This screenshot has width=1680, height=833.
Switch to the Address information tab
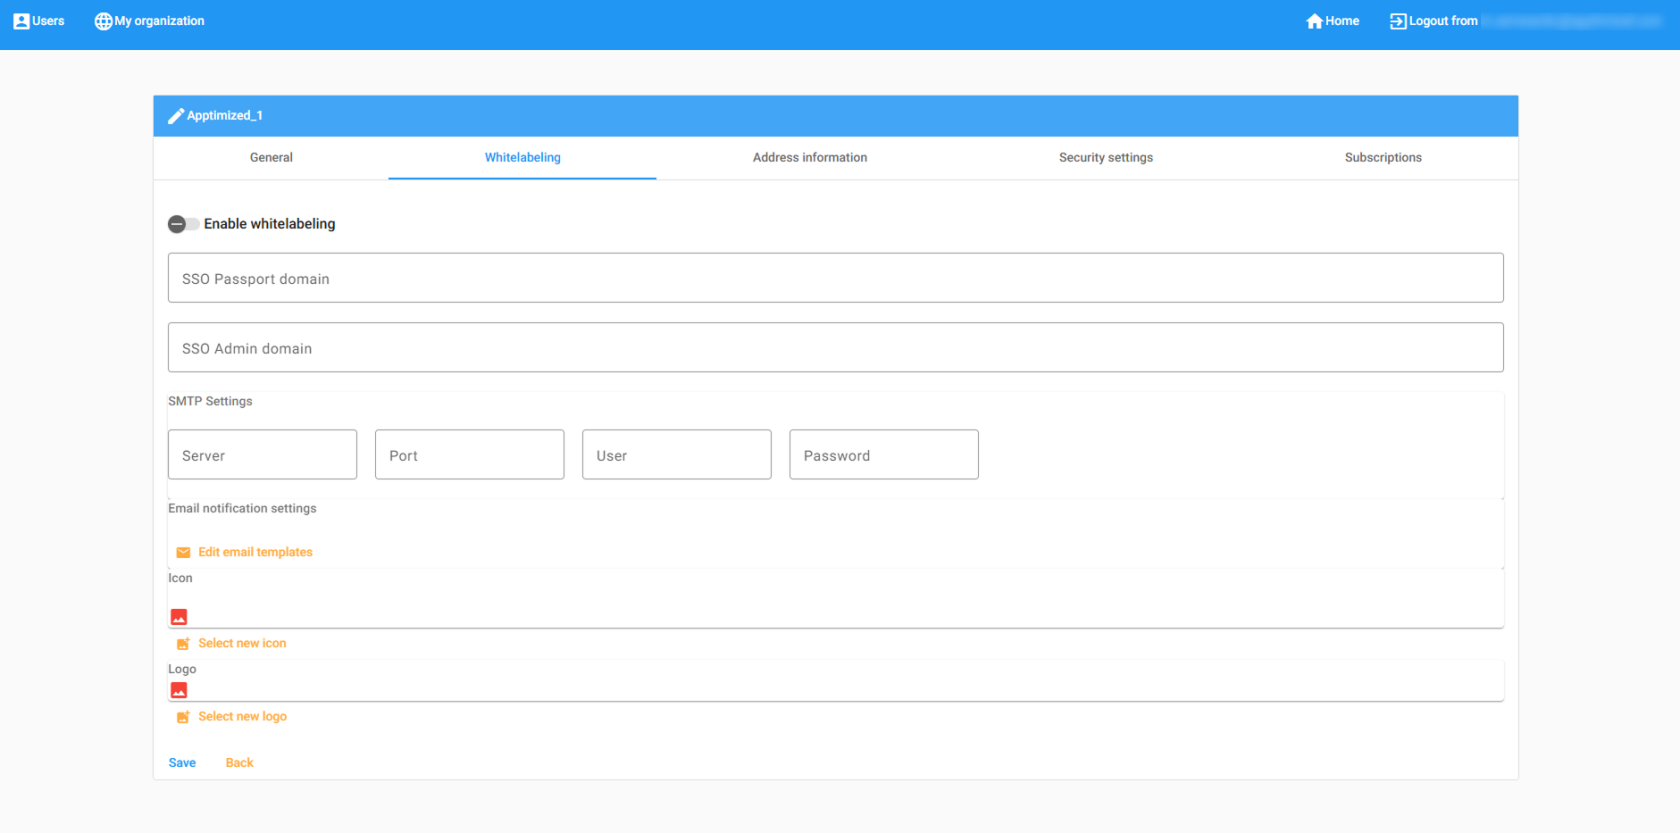(810, 158)
